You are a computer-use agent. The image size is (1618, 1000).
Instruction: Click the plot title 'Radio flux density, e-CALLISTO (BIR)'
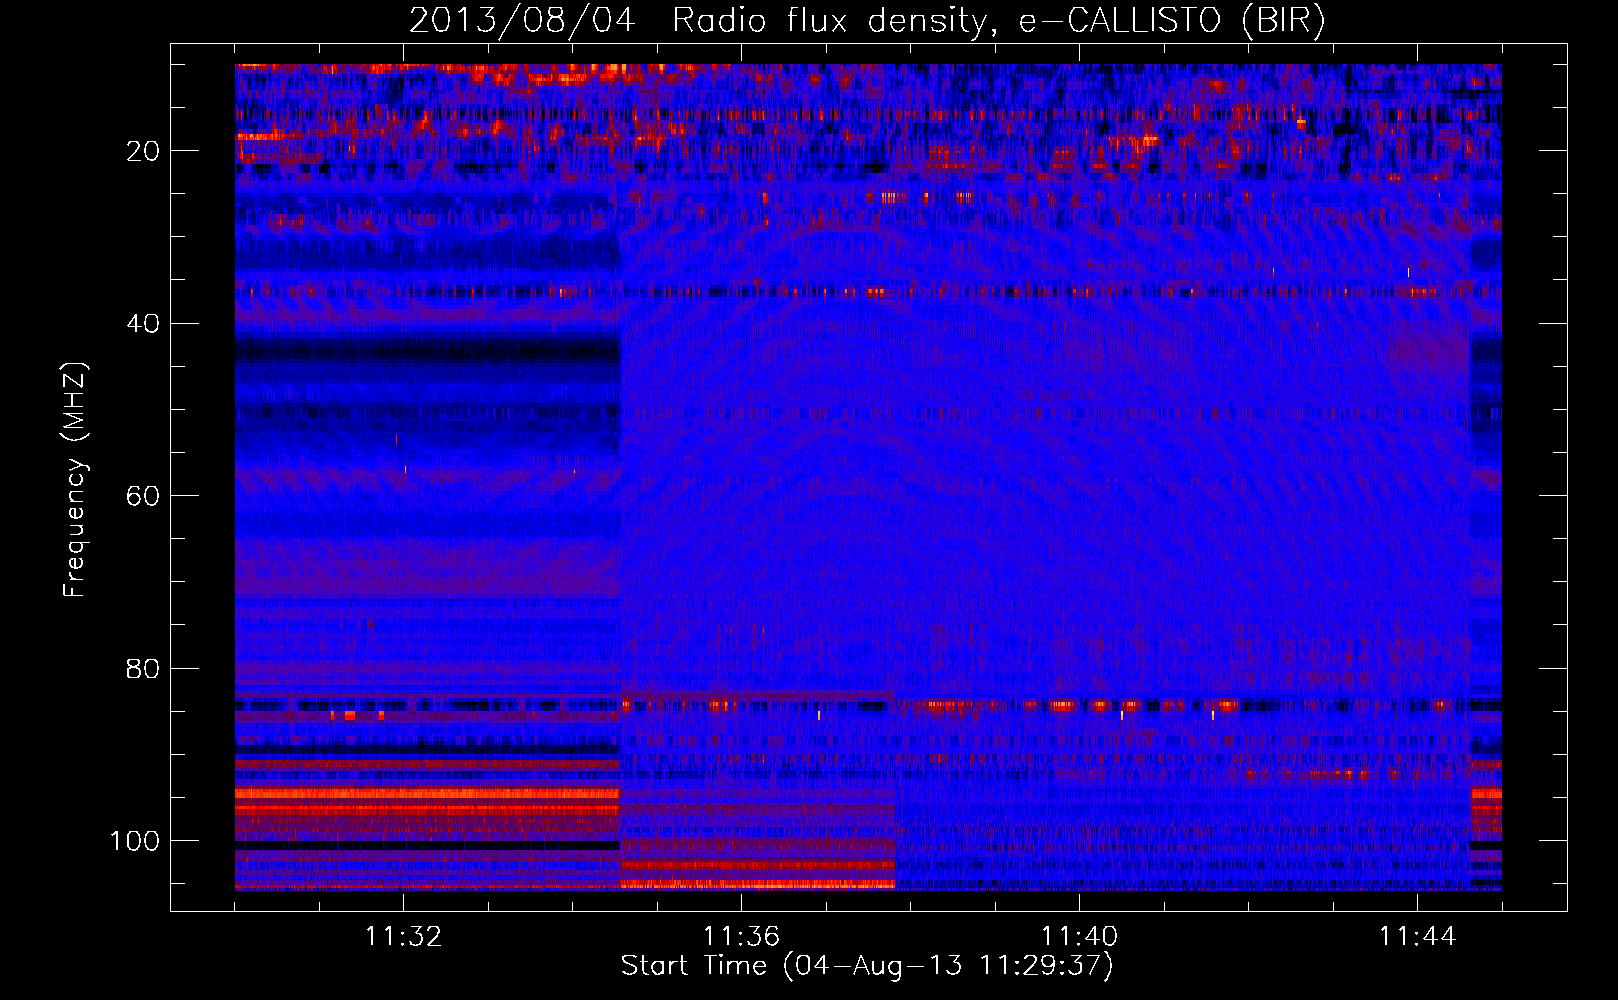pyautogui.click(x=999, y=21)
